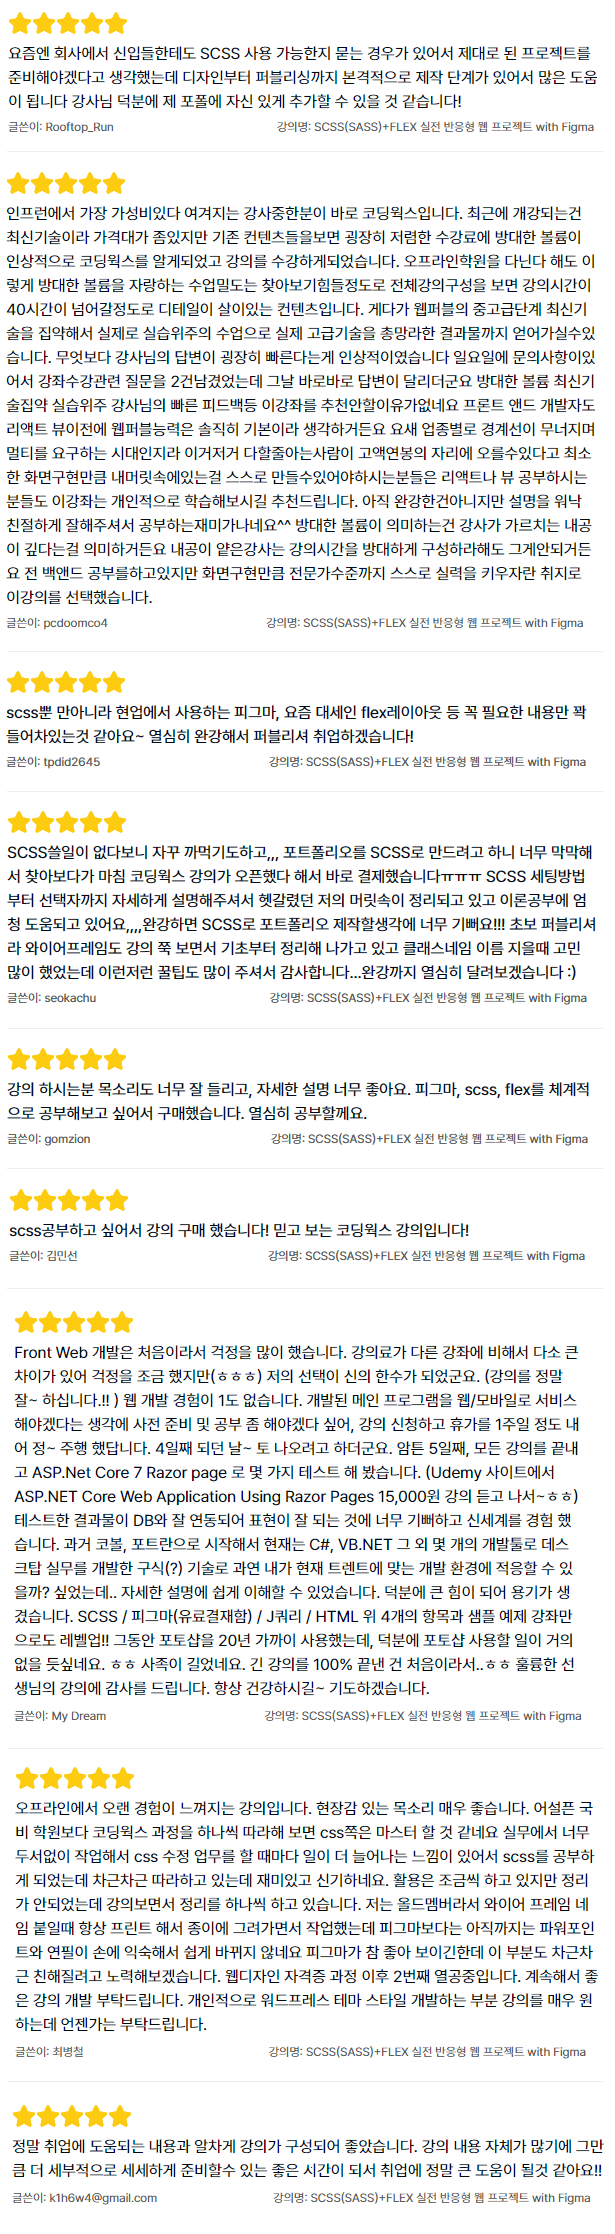Viewport: 615px width, 2234px height.
Task: Click the stars above gomzion's review
Action: point(67,1059)
